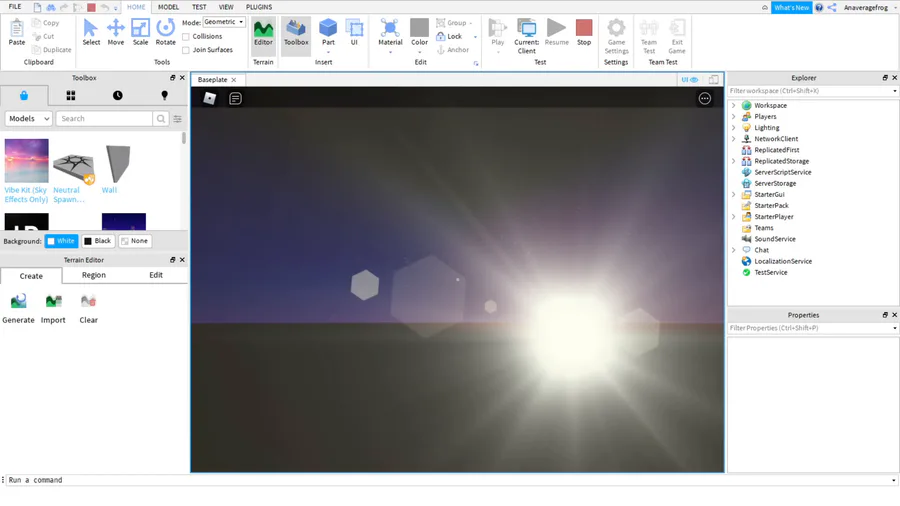Screen dimensions: 900x506
Task: Expand the Chat node
Action: tap(733, 250)
